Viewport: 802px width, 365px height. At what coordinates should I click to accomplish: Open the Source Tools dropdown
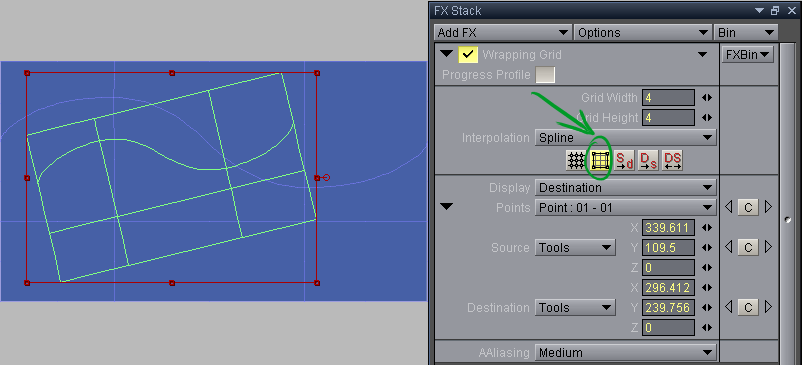coord(575,248)
